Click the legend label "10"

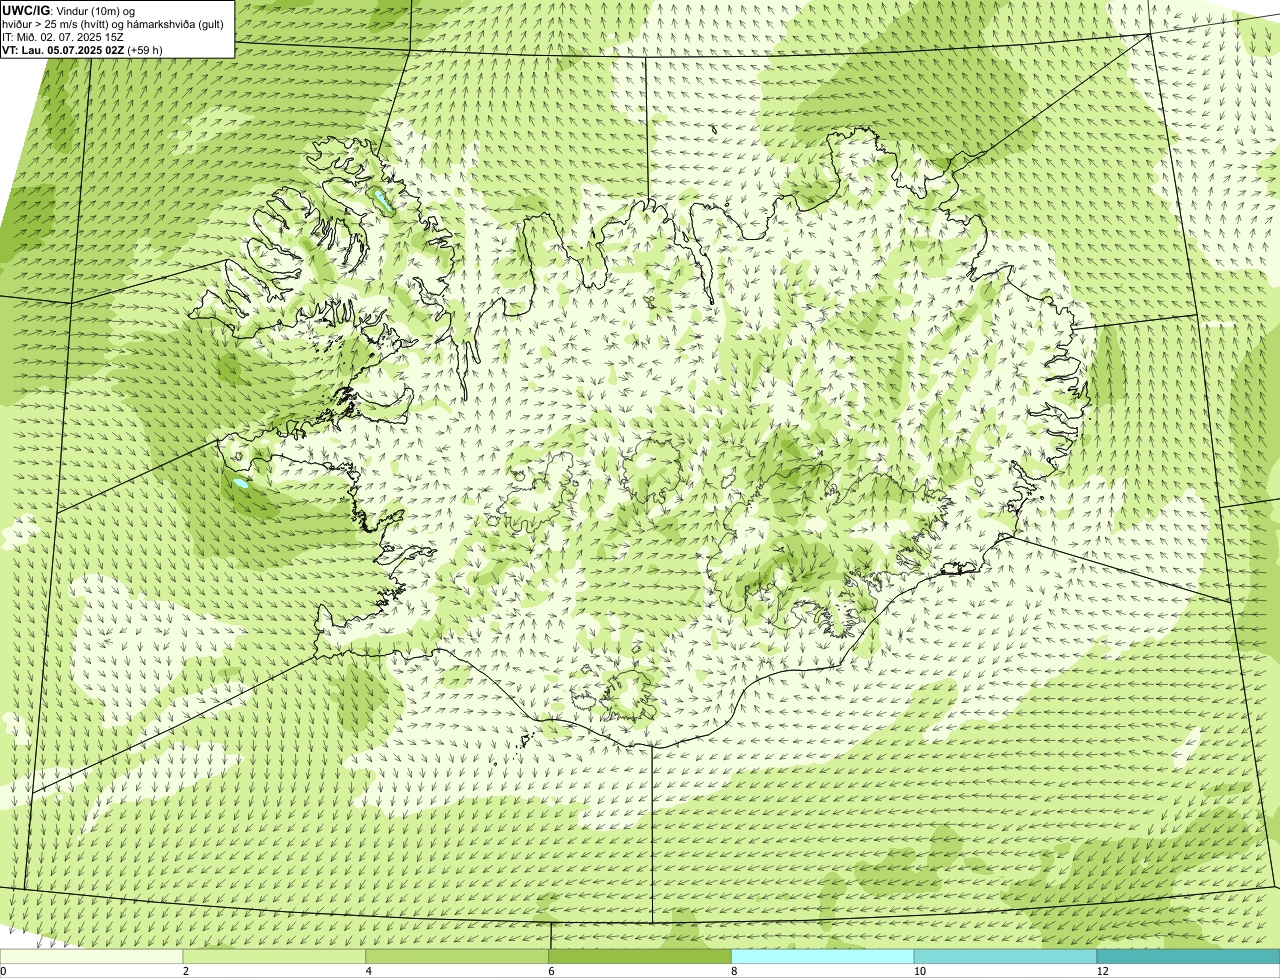click(918, 971)
